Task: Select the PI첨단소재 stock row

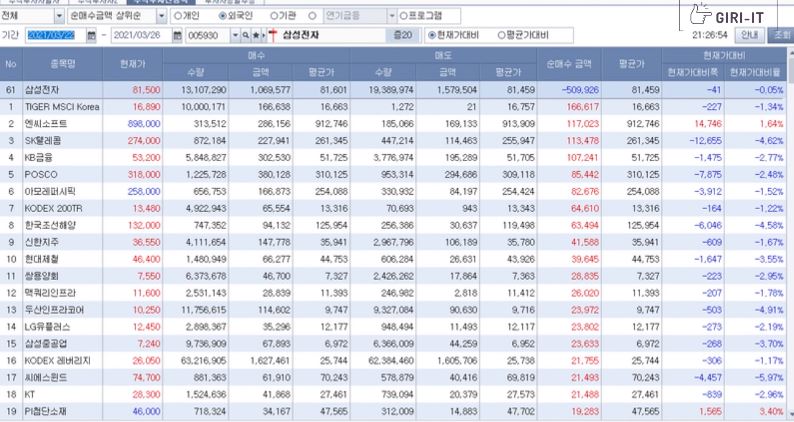Action: coord(393,411)
